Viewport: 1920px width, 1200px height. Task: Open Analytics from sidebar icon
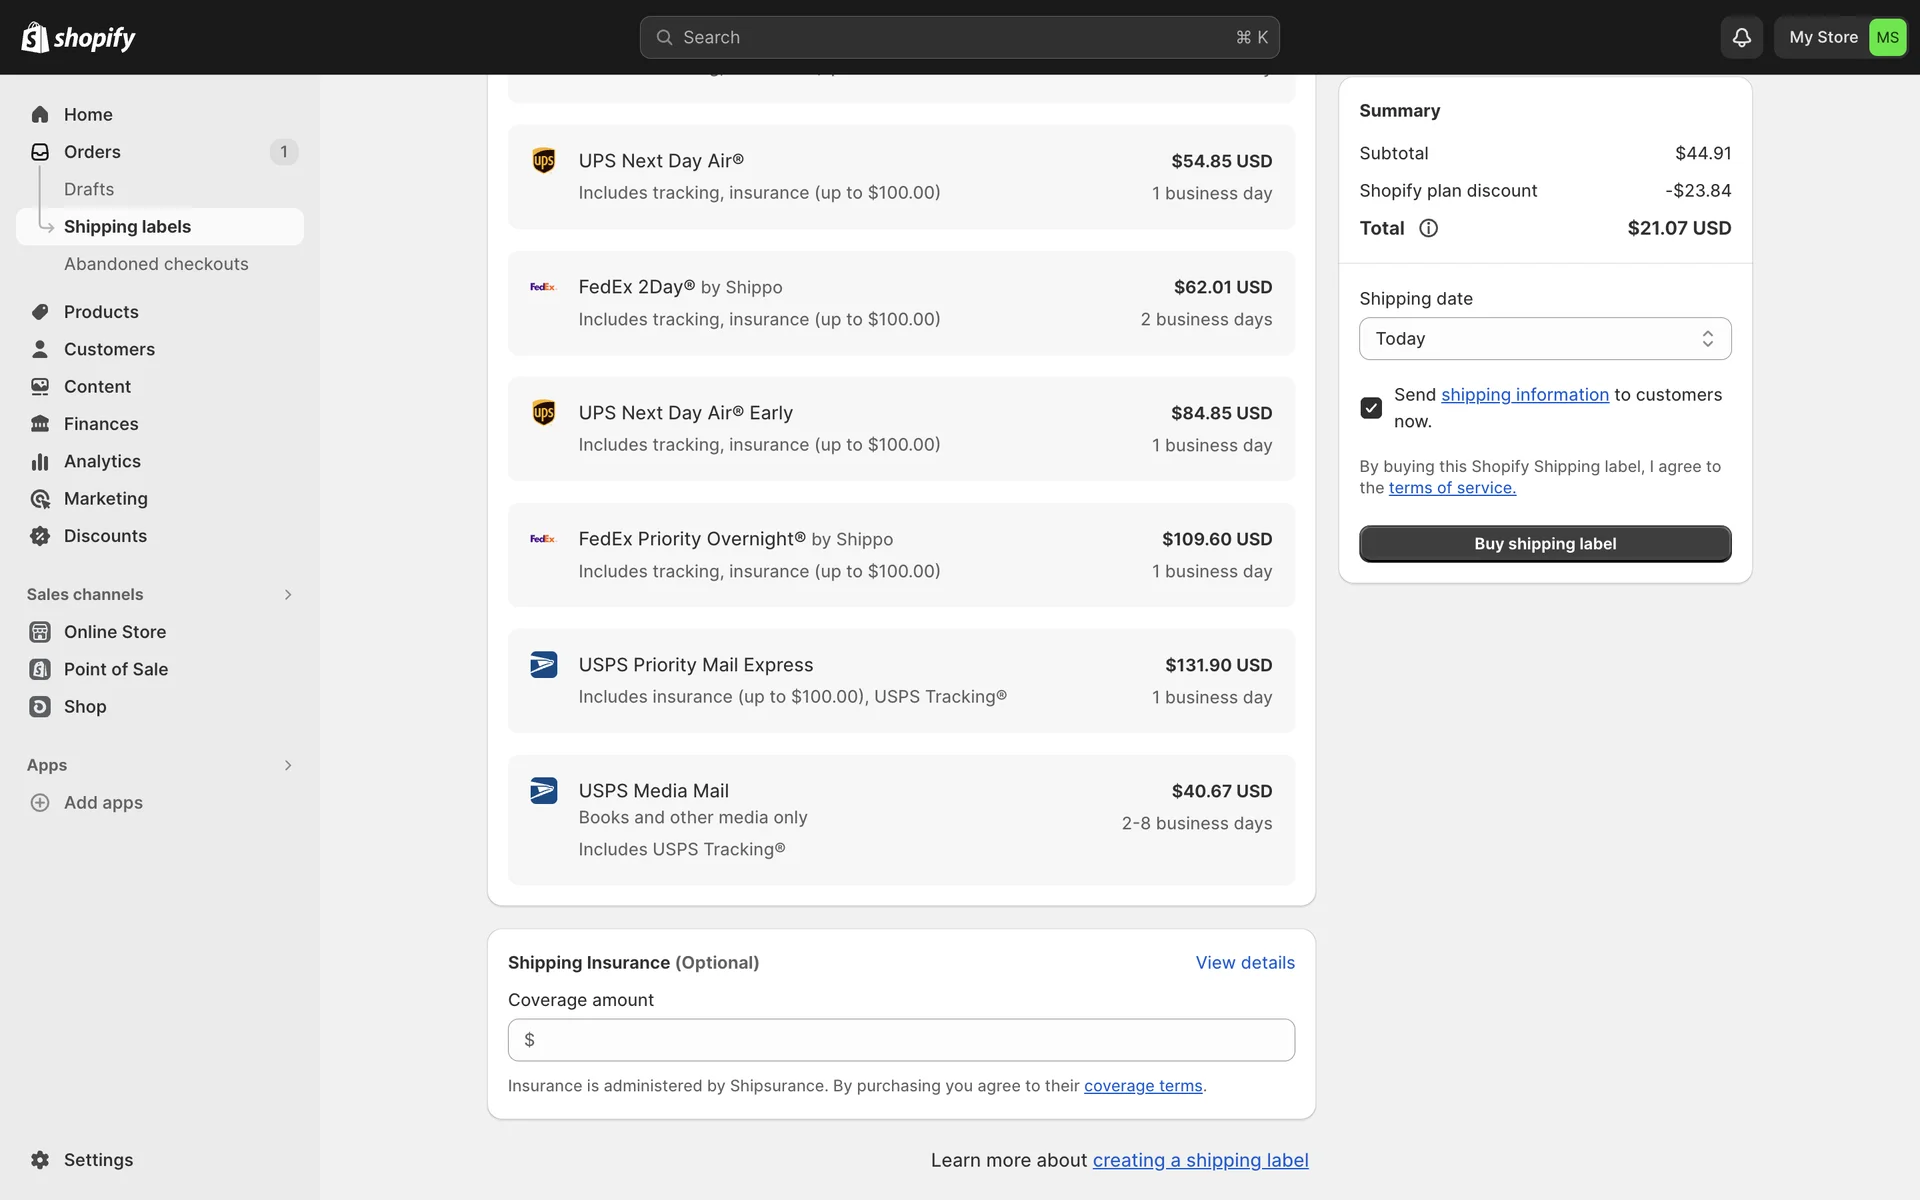tap(40, 461)
